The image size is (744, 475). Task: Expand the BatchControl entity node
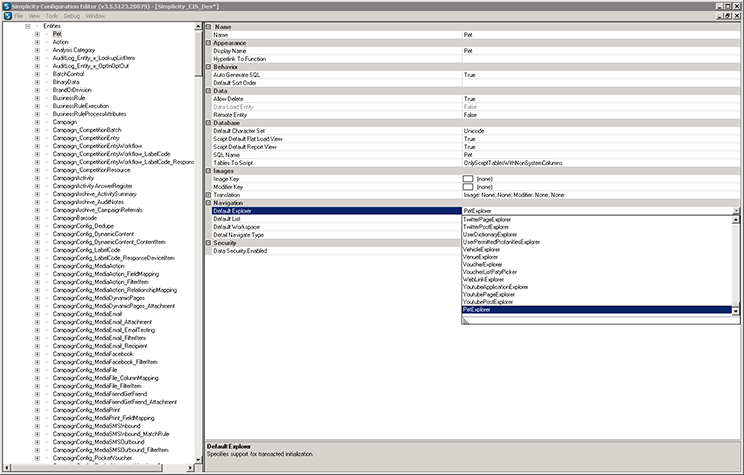click(37, 74)
